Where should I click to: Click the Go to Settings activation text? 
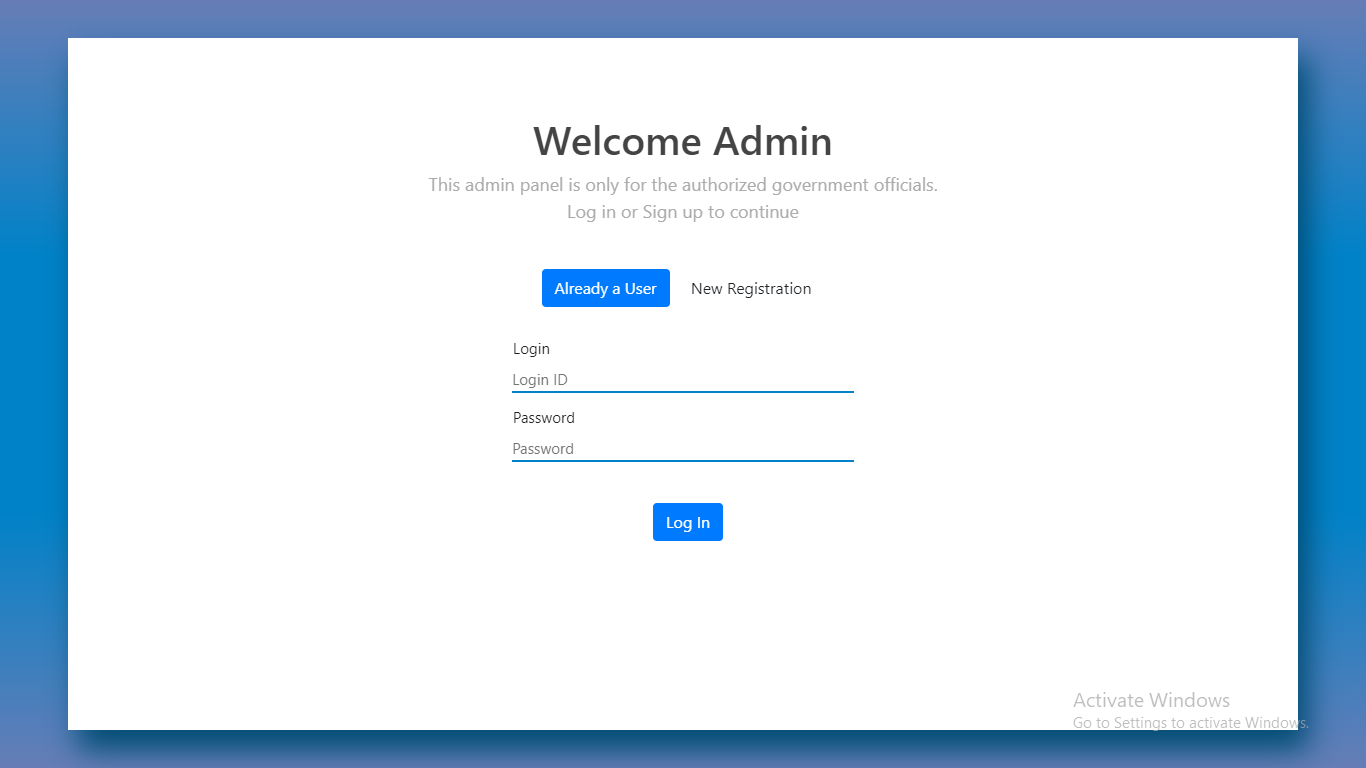coord(1190,722)
